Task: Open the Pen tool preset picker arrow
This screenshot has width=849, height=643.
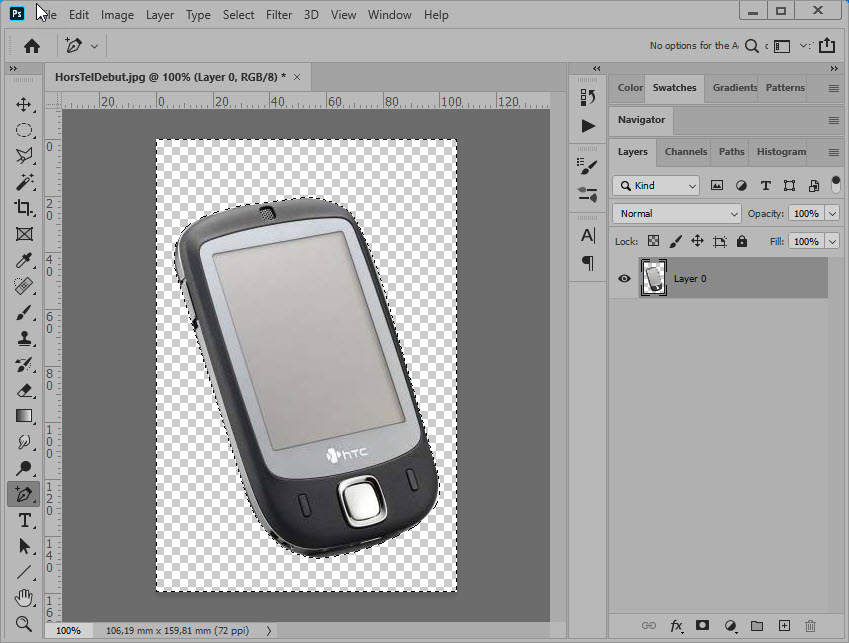Action: click(94, 47)
